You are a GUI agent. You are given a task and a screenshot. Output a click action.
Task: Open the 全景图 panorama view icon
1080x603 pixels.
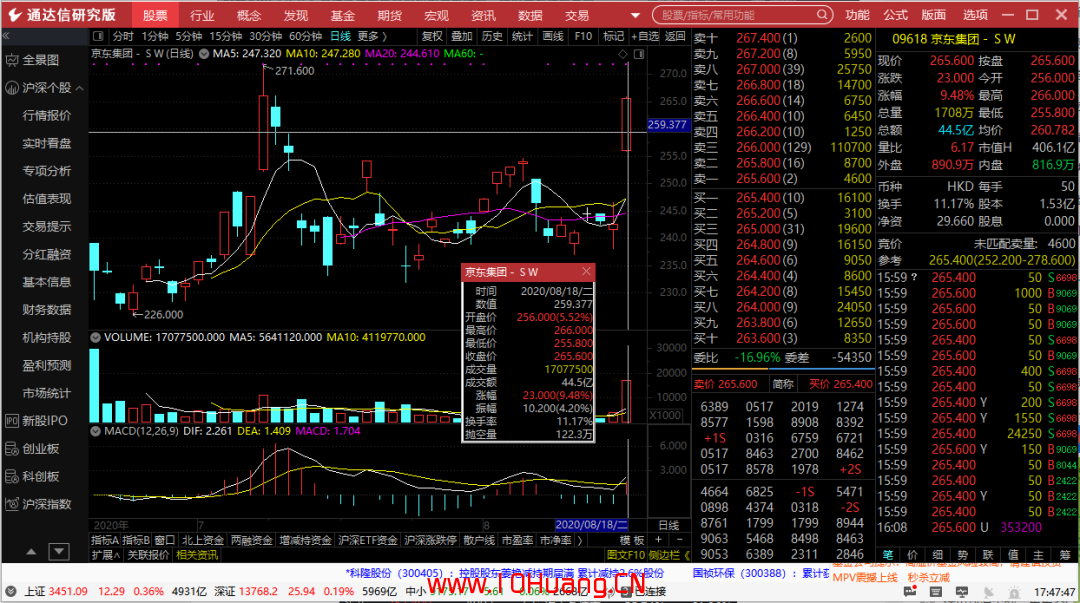pos(12,61)
